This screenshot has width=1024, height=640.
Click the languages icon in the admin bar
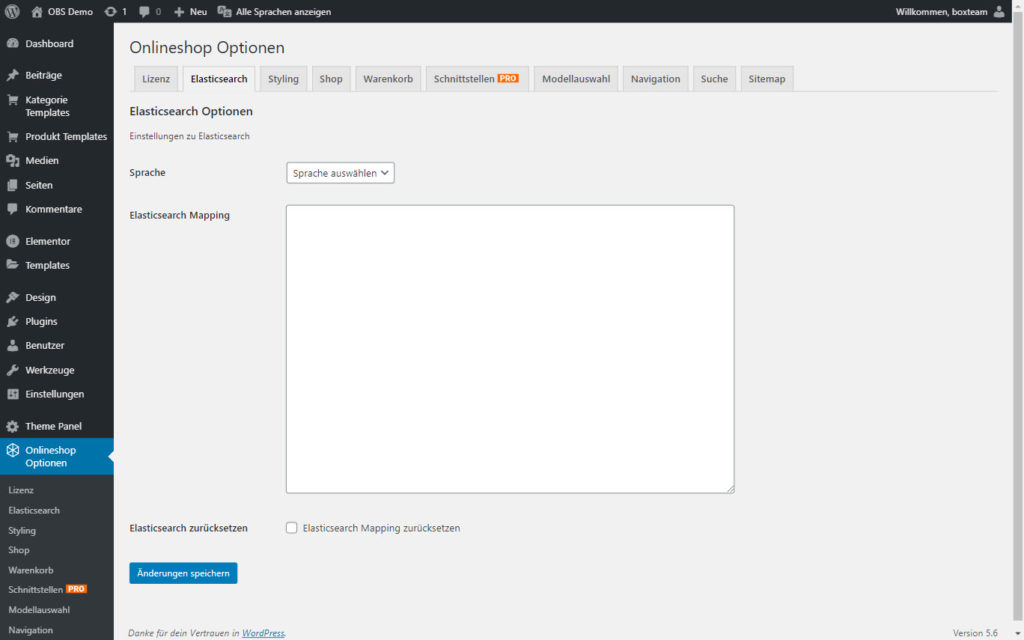pyautogui.click(x=224, y=12)
